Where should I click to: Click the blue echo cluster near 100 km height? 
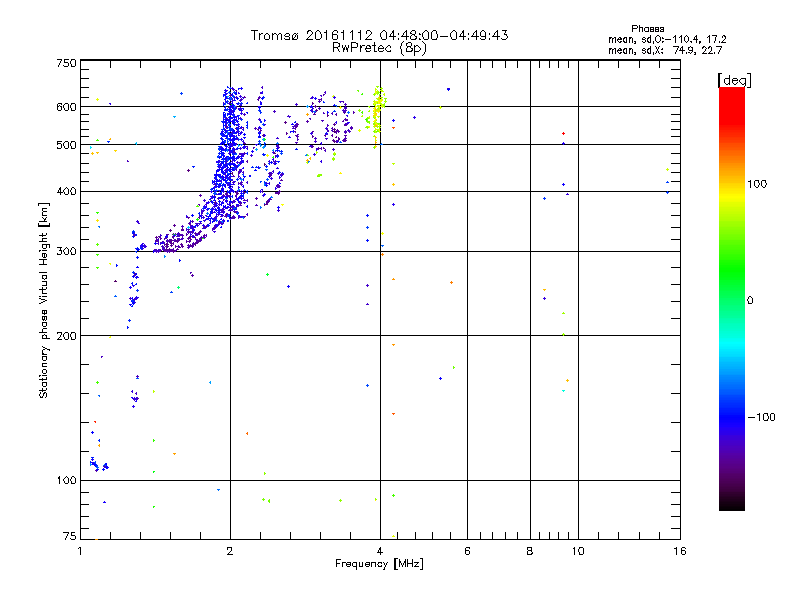[x=98, y=465]
